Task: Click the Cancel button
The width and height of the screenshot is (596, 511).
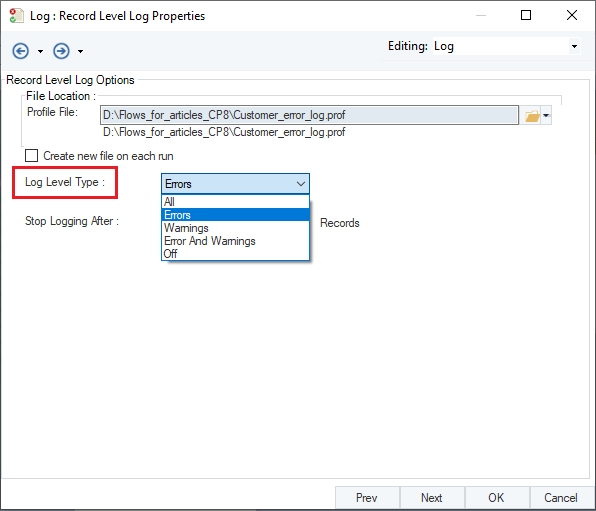Action: (561, 498)
